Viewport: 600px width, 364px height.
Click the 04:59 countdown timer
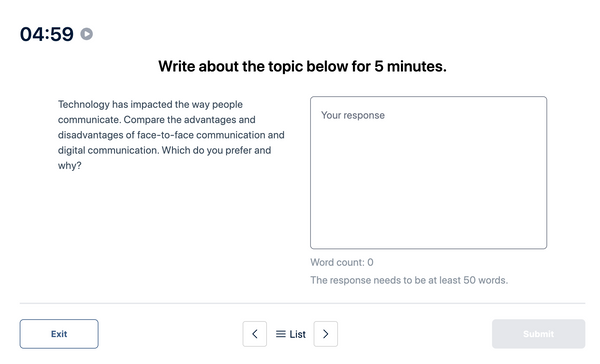tap(47, 34)
